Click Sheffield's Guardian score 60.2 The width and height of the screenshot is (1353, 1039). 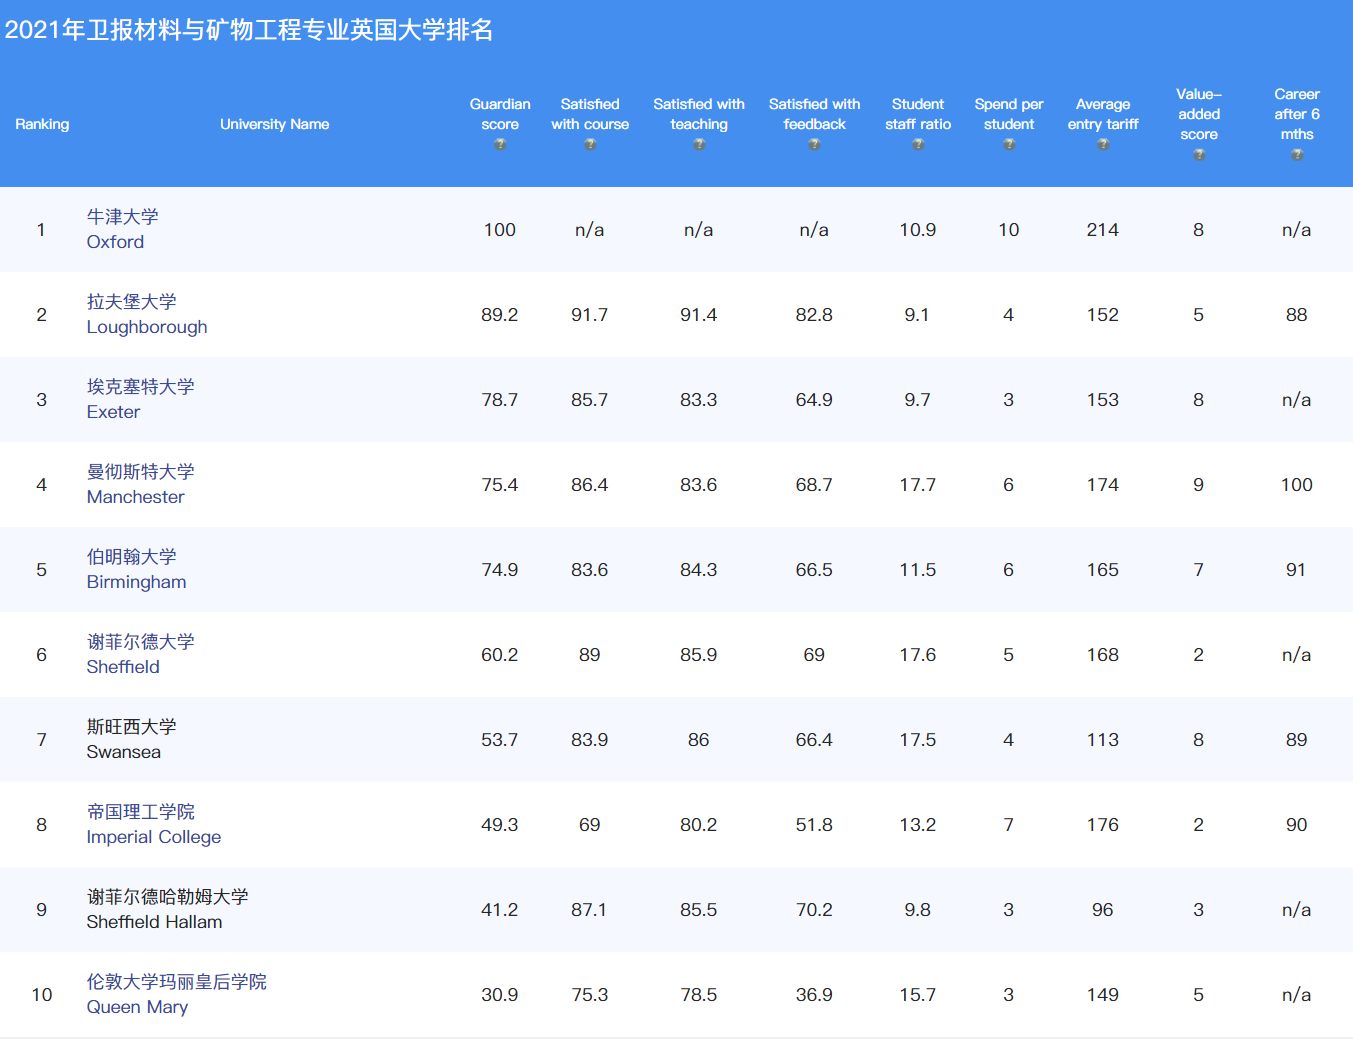500,655
